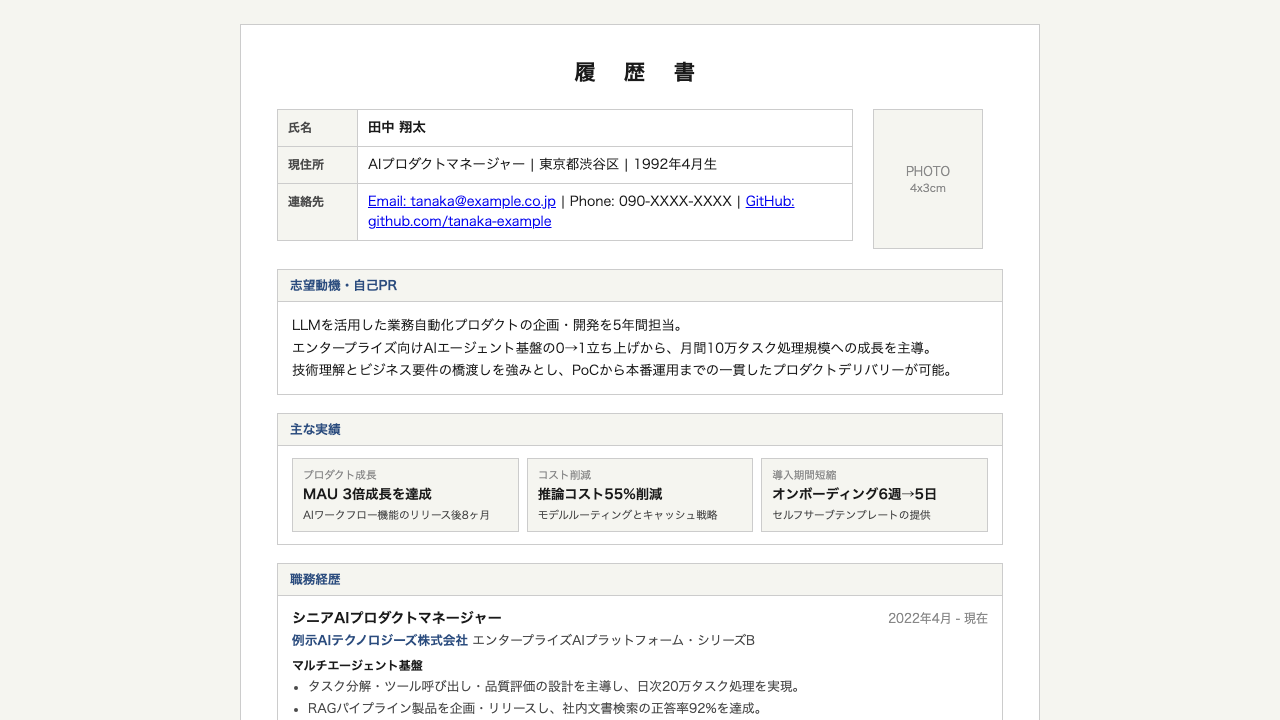The image size is (1280, 720).
Task: Open the Email tanaka@example.co.jp link
Action: coord(461,201)
